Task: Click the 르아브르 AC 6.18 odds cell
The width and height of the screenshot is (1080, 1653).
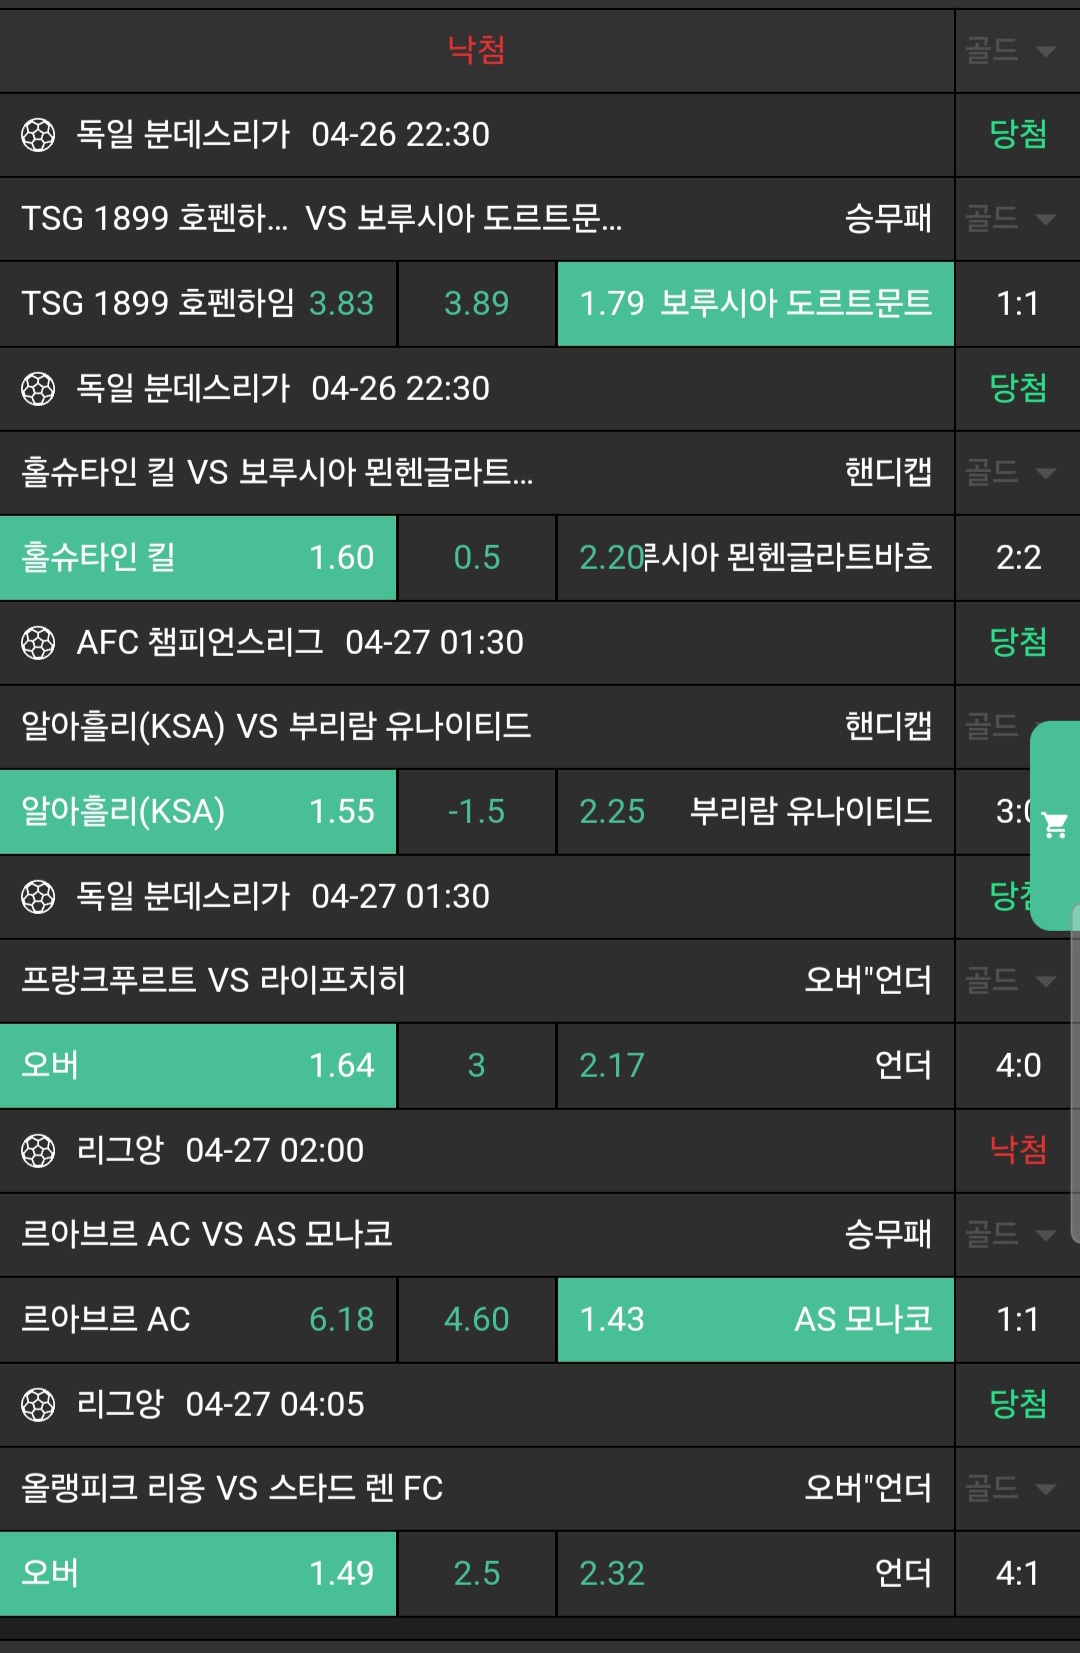Action: [198, 1320]
